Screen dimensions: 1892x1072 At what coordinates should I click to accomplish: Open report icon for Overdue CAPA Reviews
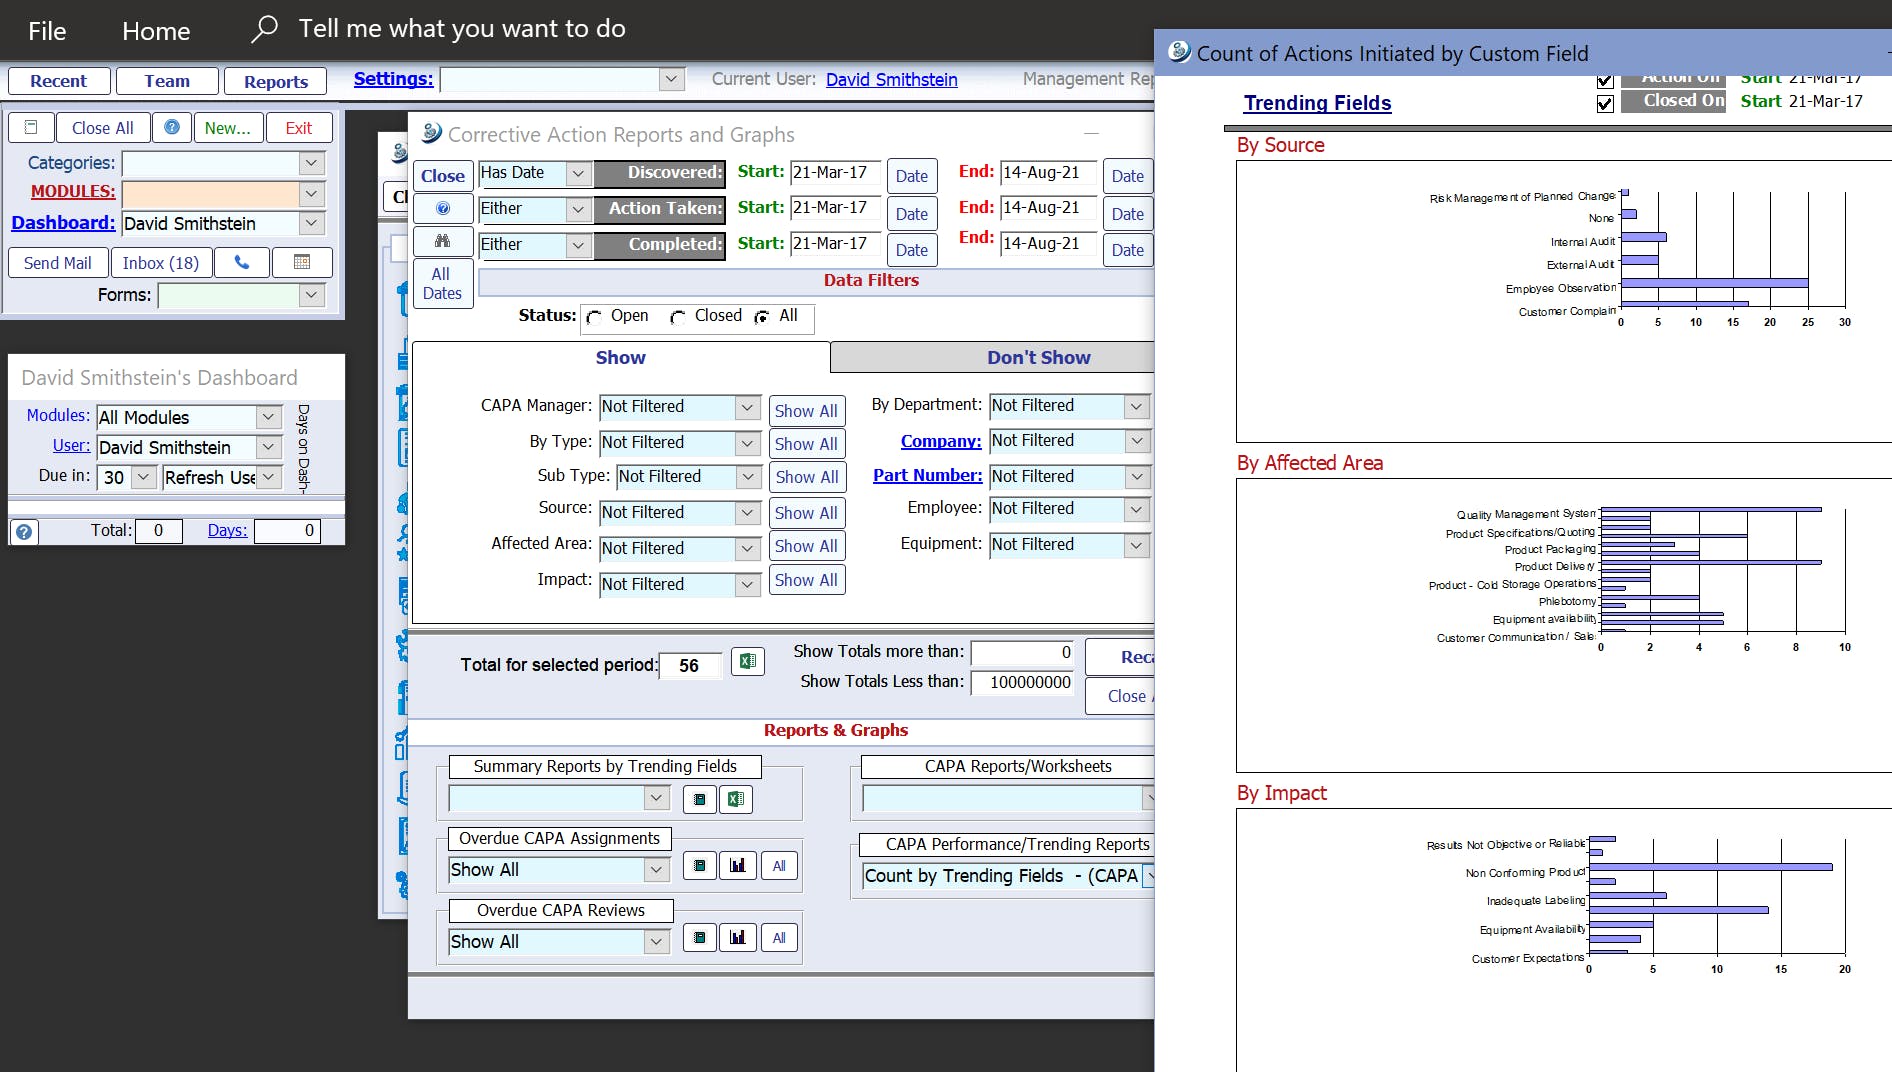click(700, 938)
